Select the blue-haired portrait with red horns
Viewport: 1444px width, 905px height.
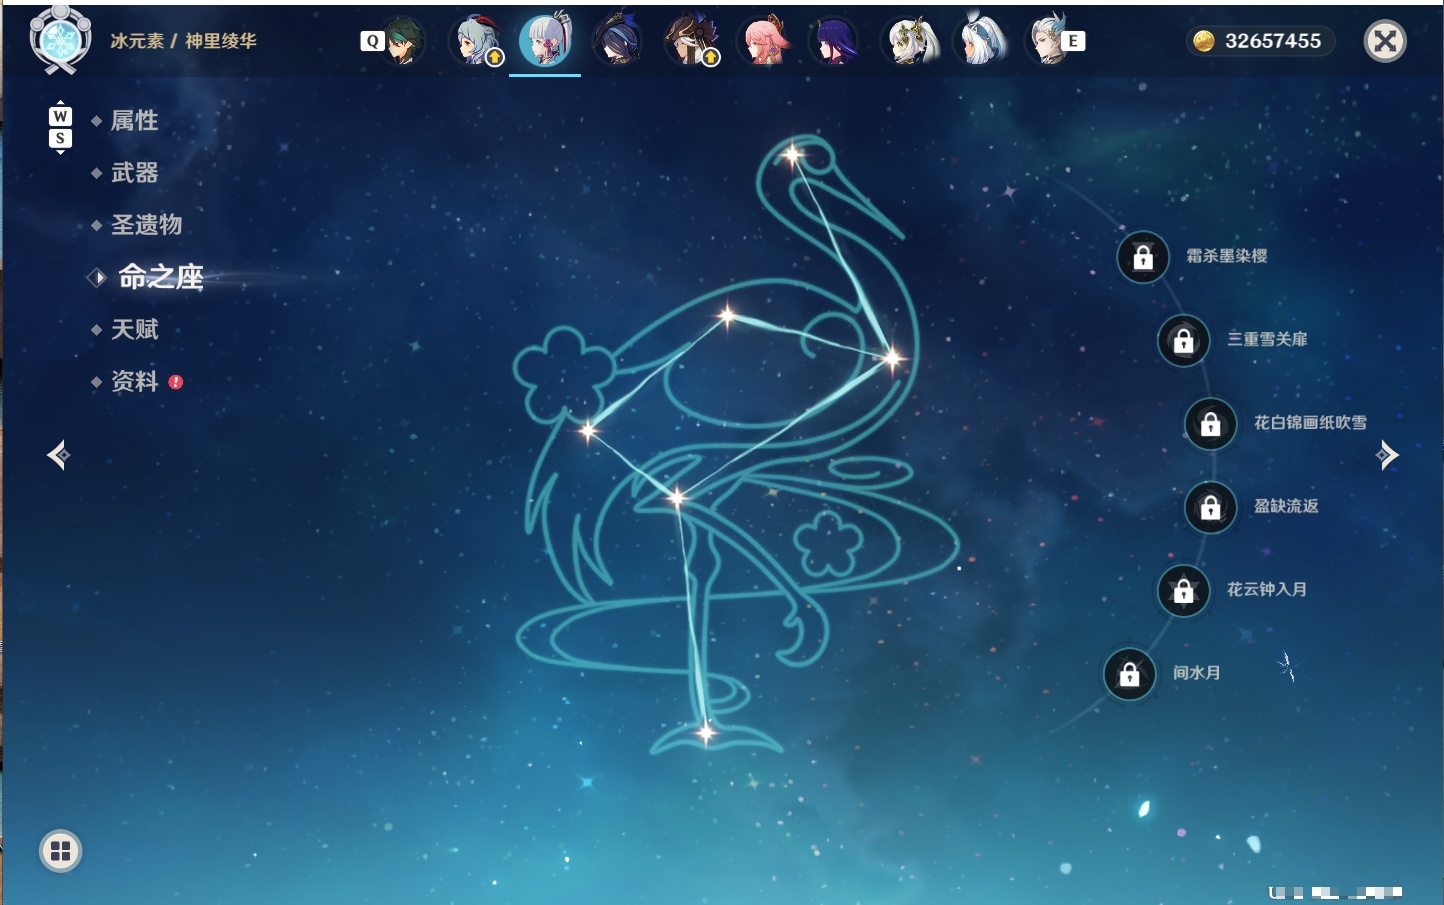pyautogui.click(x=476, y=41)
